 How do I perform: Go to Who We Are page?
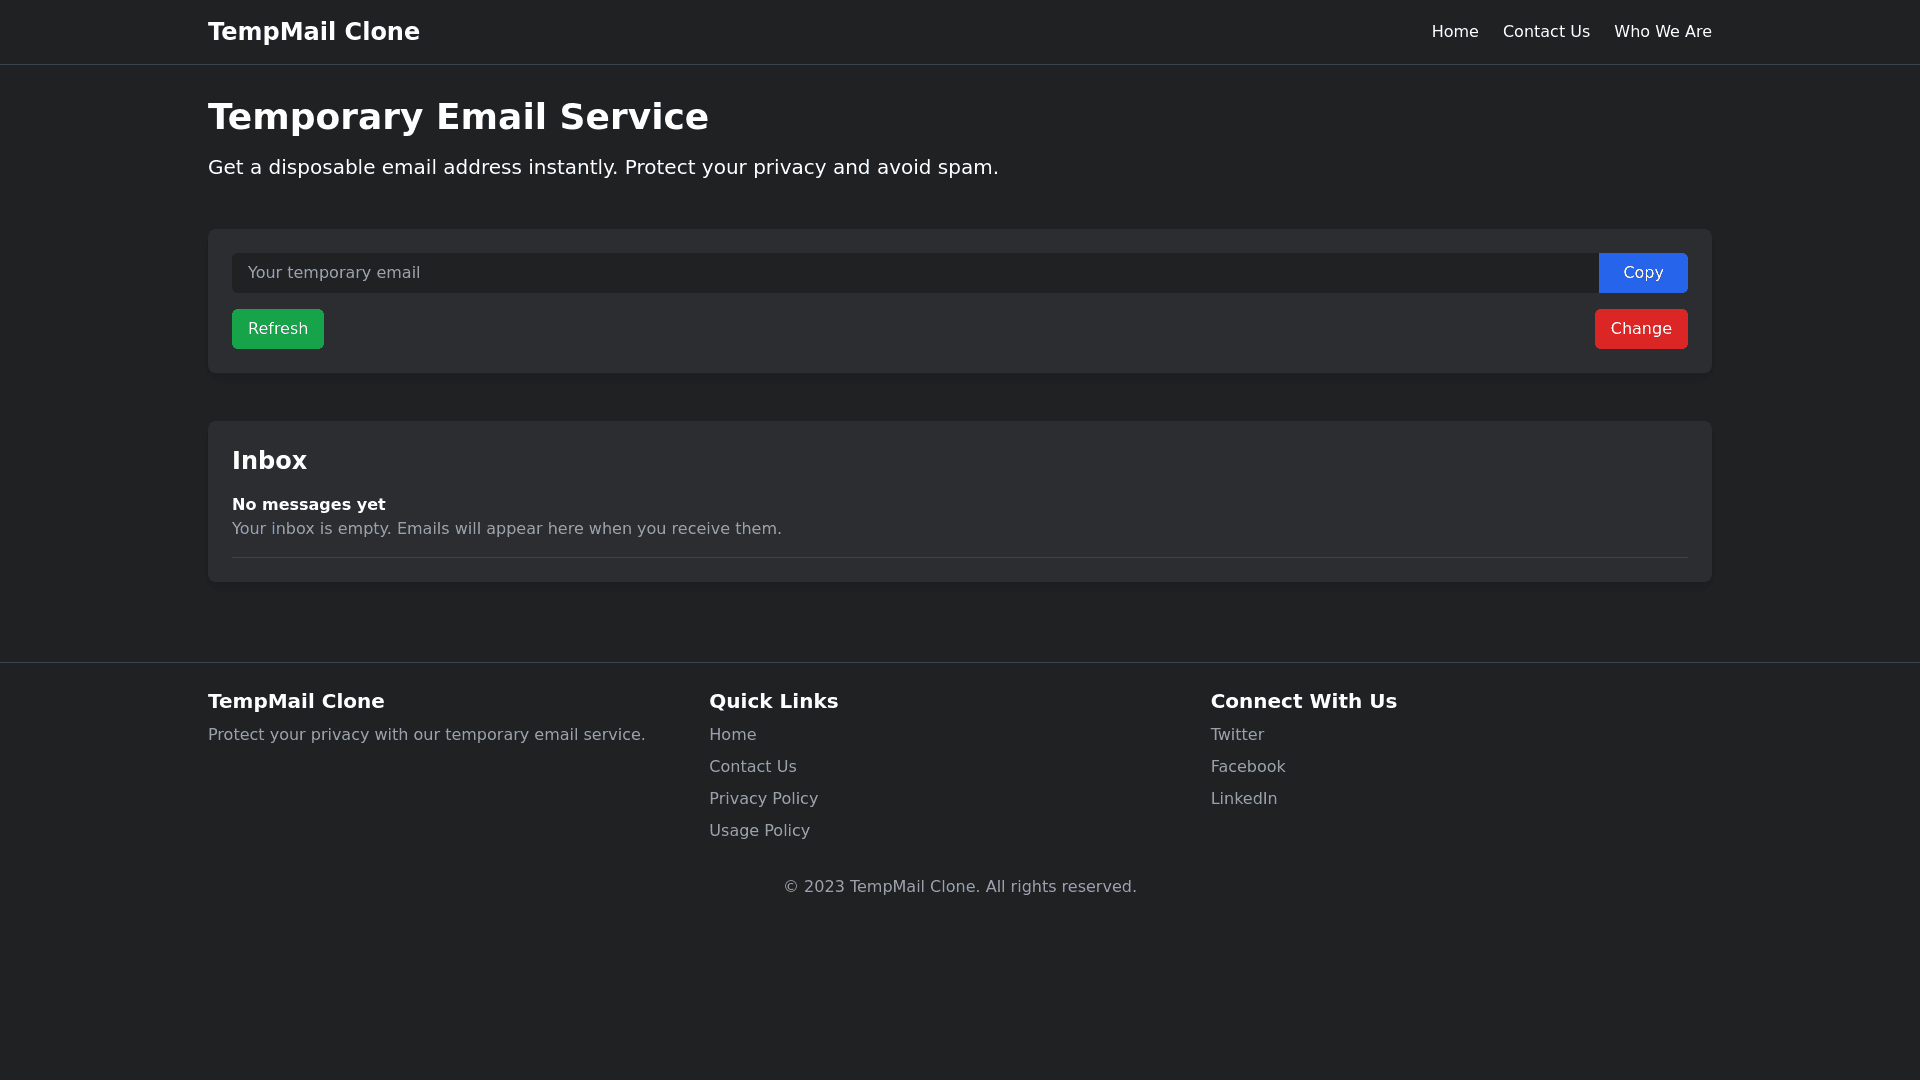coord(1662,32)
